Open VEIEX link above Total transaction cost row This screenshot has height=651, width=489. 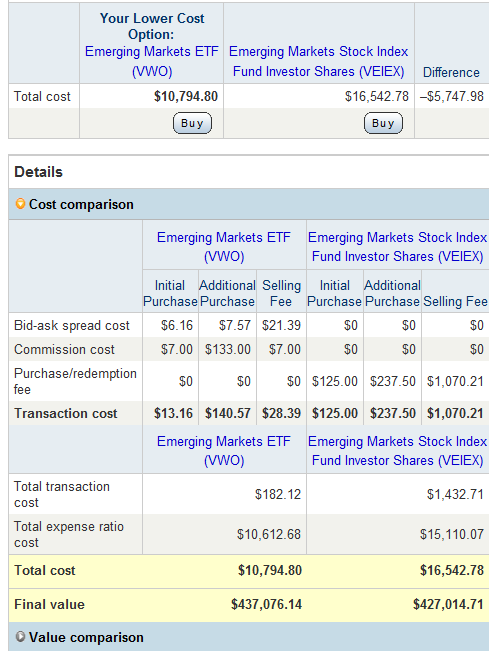[397, 450]
